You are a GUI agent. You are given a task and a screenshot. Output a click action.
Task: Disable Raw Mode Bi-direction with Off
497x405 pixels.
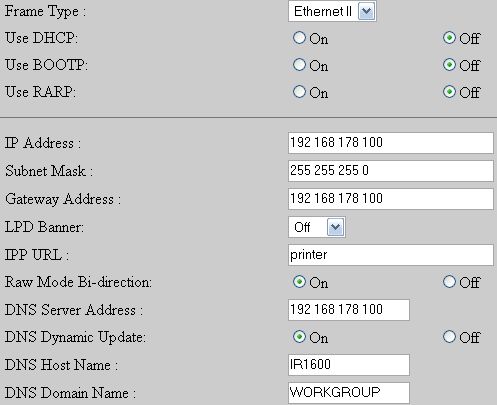(x=449, y=282)
